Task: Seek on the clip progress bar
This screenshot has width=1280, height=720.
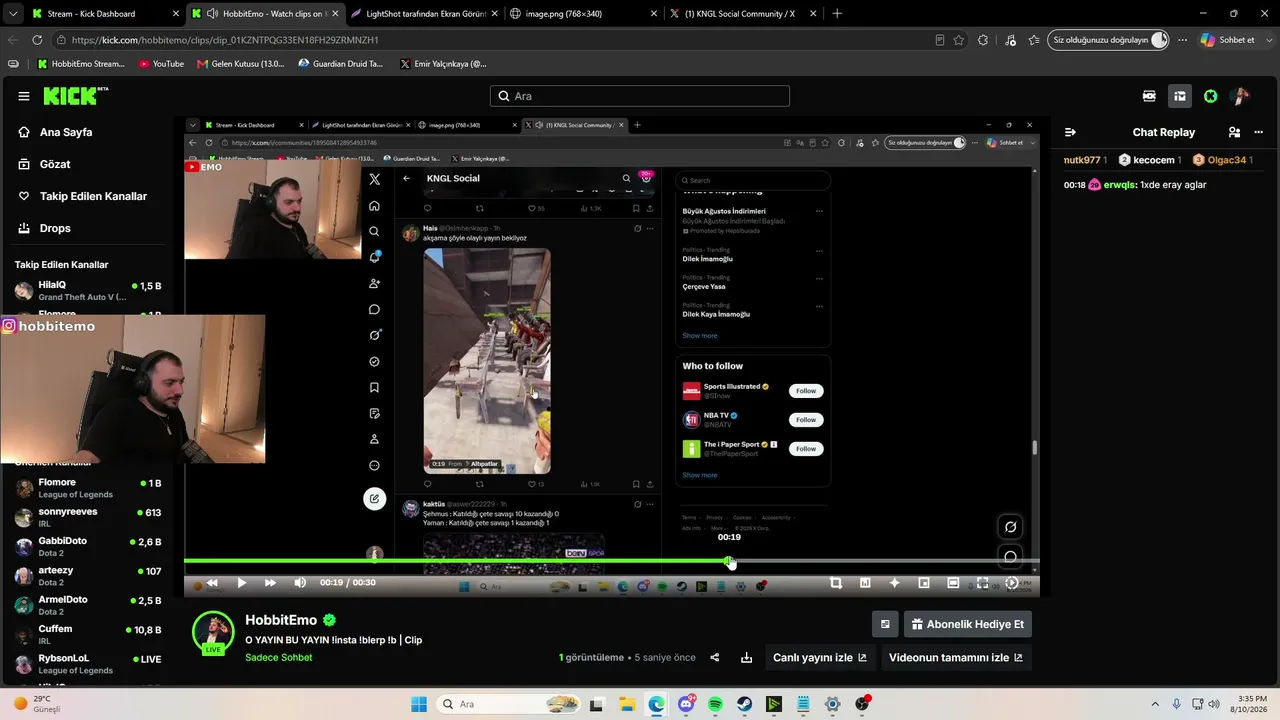Action: point(612,562)
